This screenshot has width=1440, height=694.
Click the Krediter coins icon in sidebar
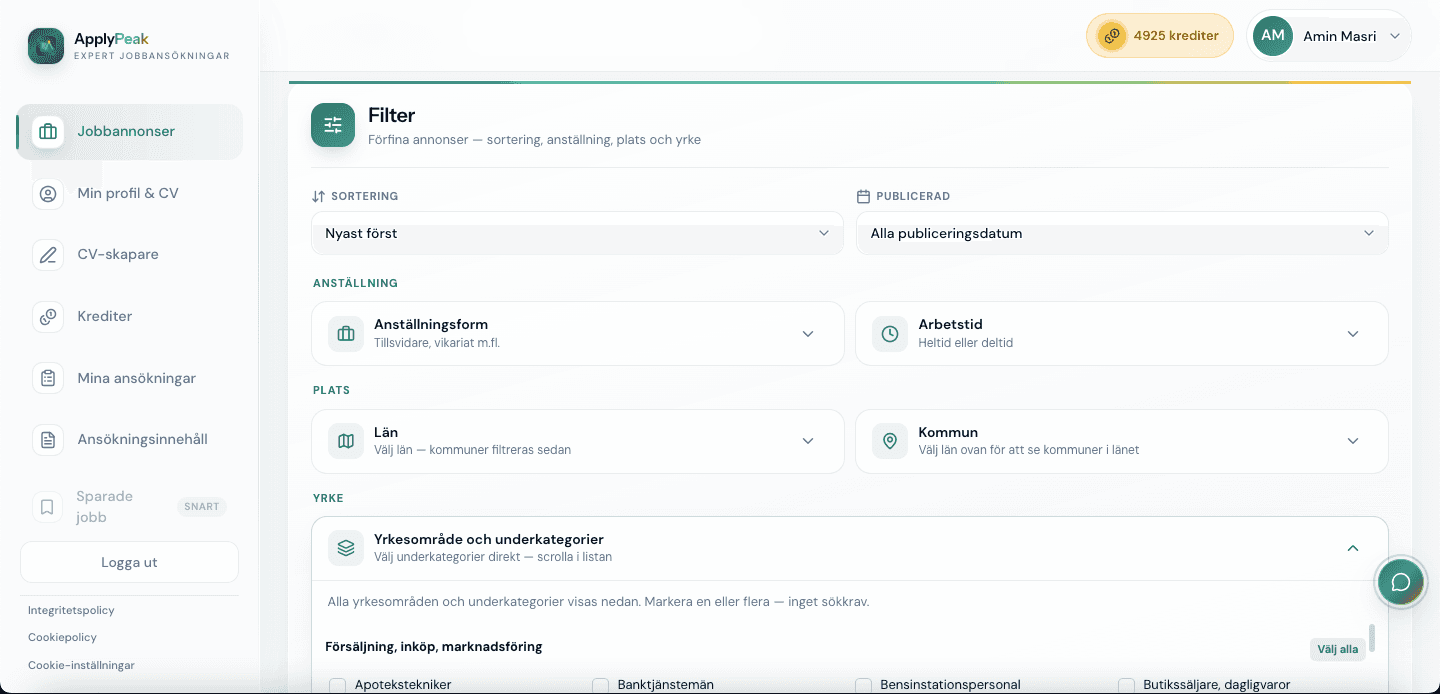pos(48,317)
